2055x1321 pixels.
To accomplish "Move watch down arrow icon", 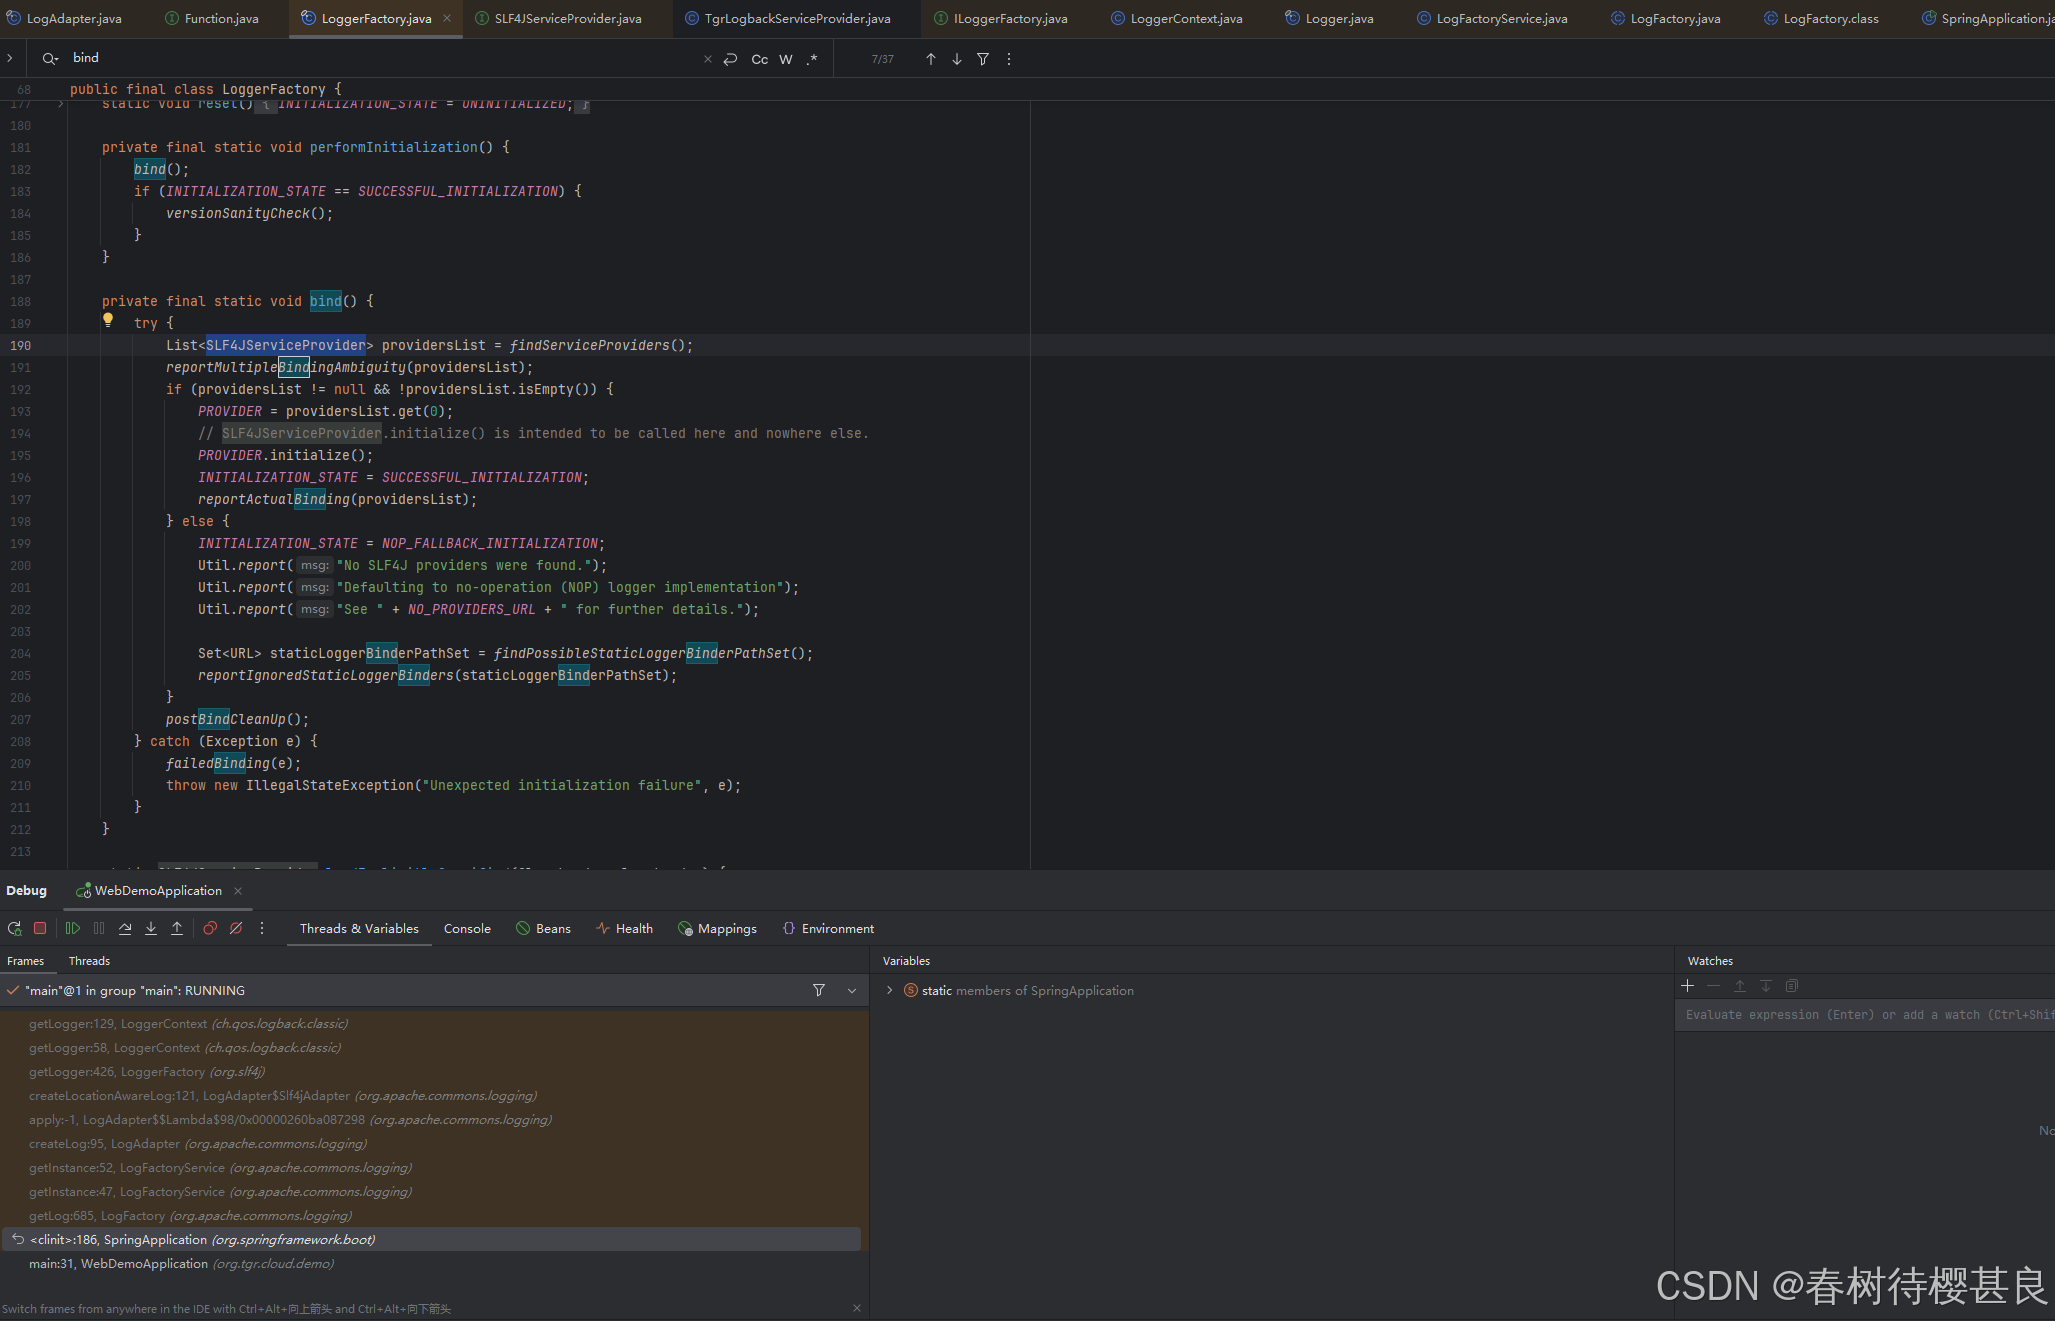I will [x=1766, y=986].
